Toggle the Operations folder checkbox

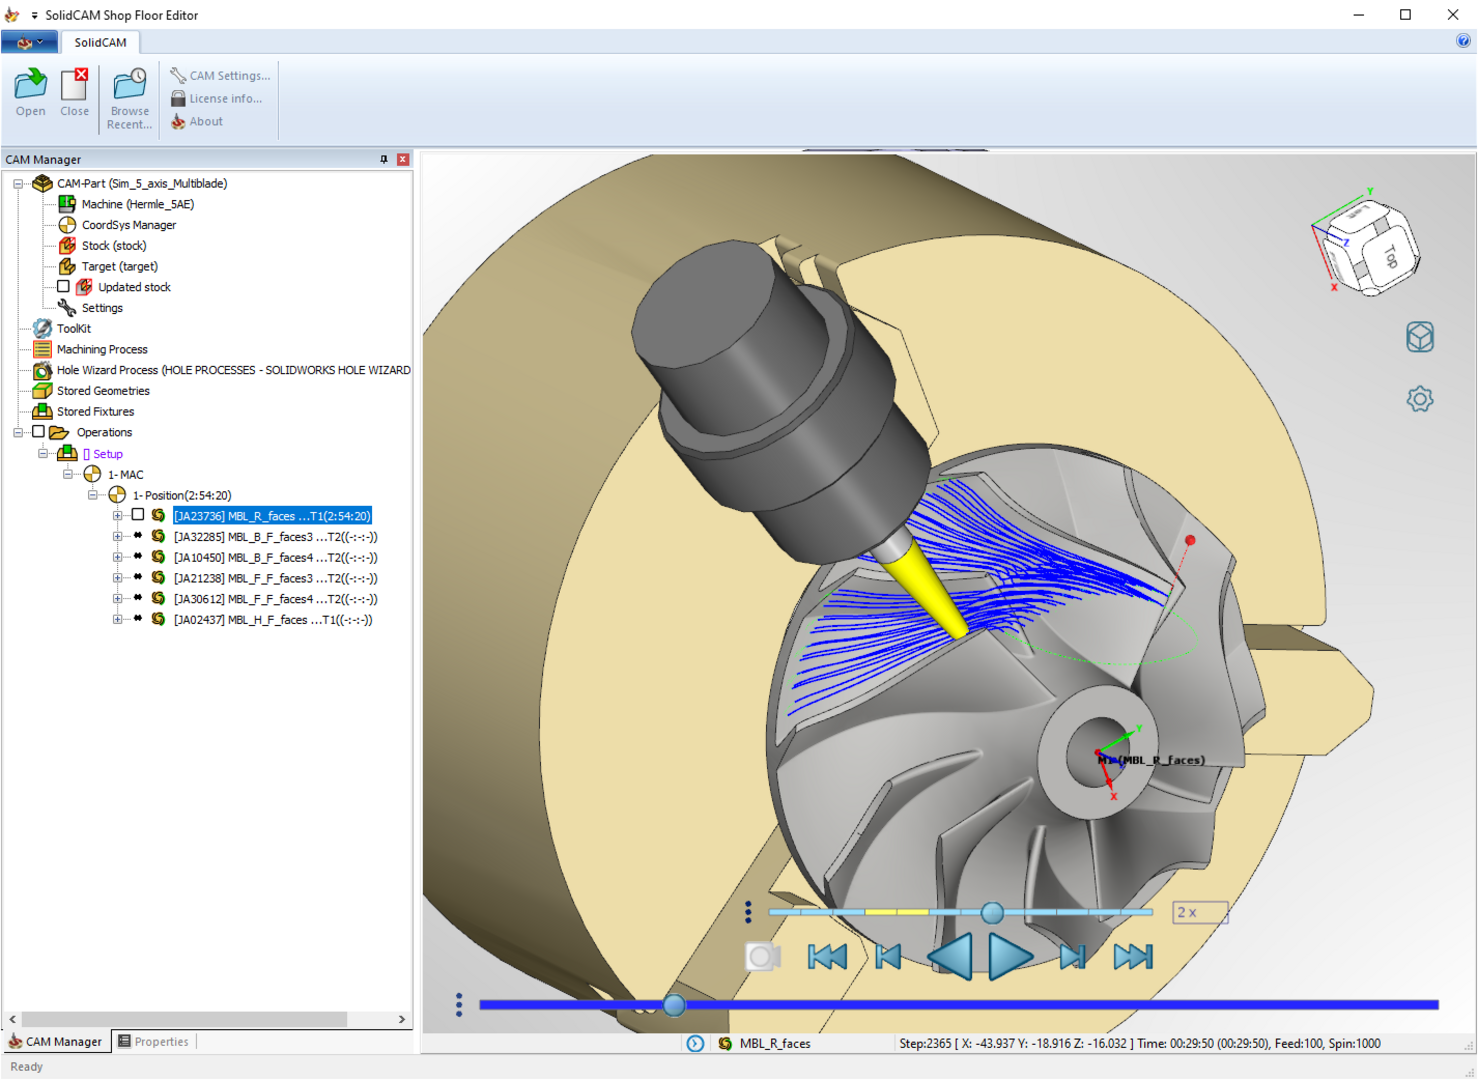pyautogui.click(x=38, y=432)
